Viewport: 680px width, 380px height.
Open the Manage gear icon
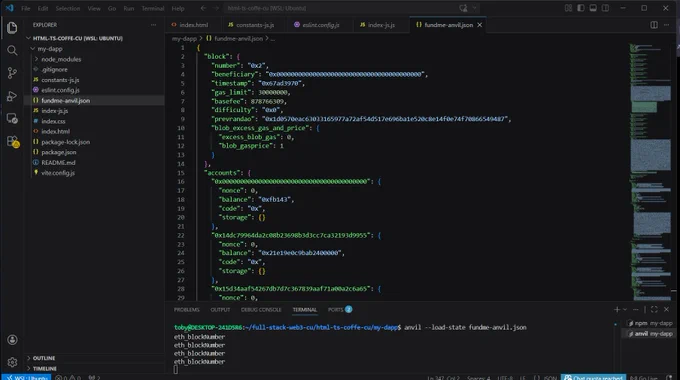(12, 362)
